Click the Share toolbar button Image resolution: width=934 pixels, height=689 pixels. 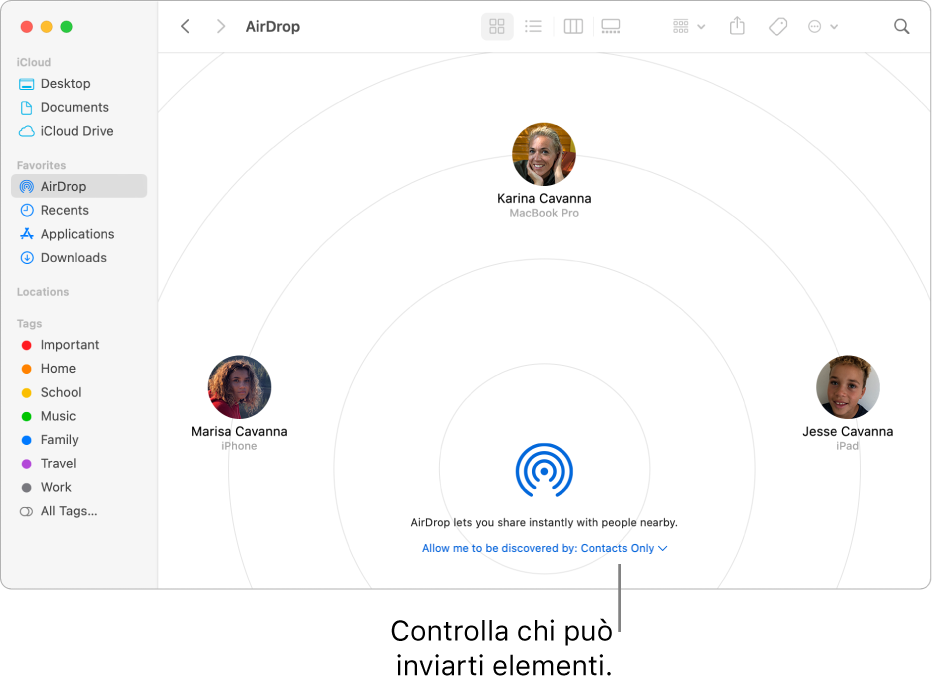coord(737,26)
